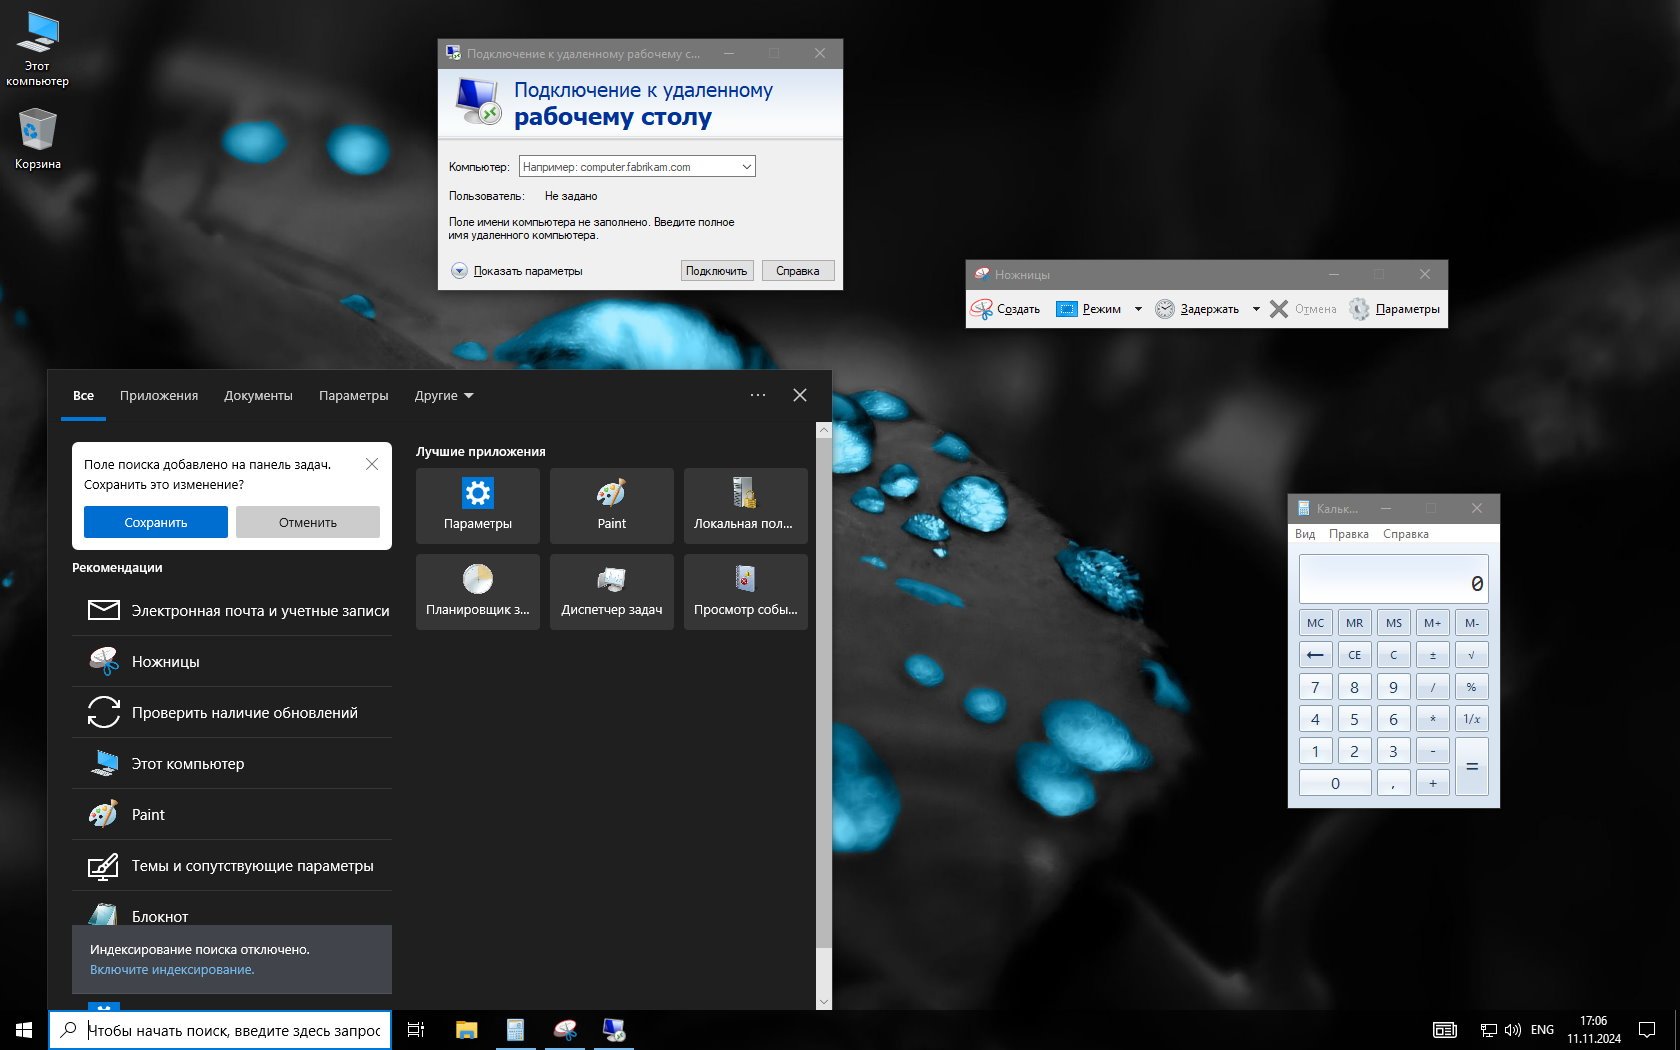Open the Компьютер combo box dropdown
The image size is (1680, 1050).
(x=746, y=167)
